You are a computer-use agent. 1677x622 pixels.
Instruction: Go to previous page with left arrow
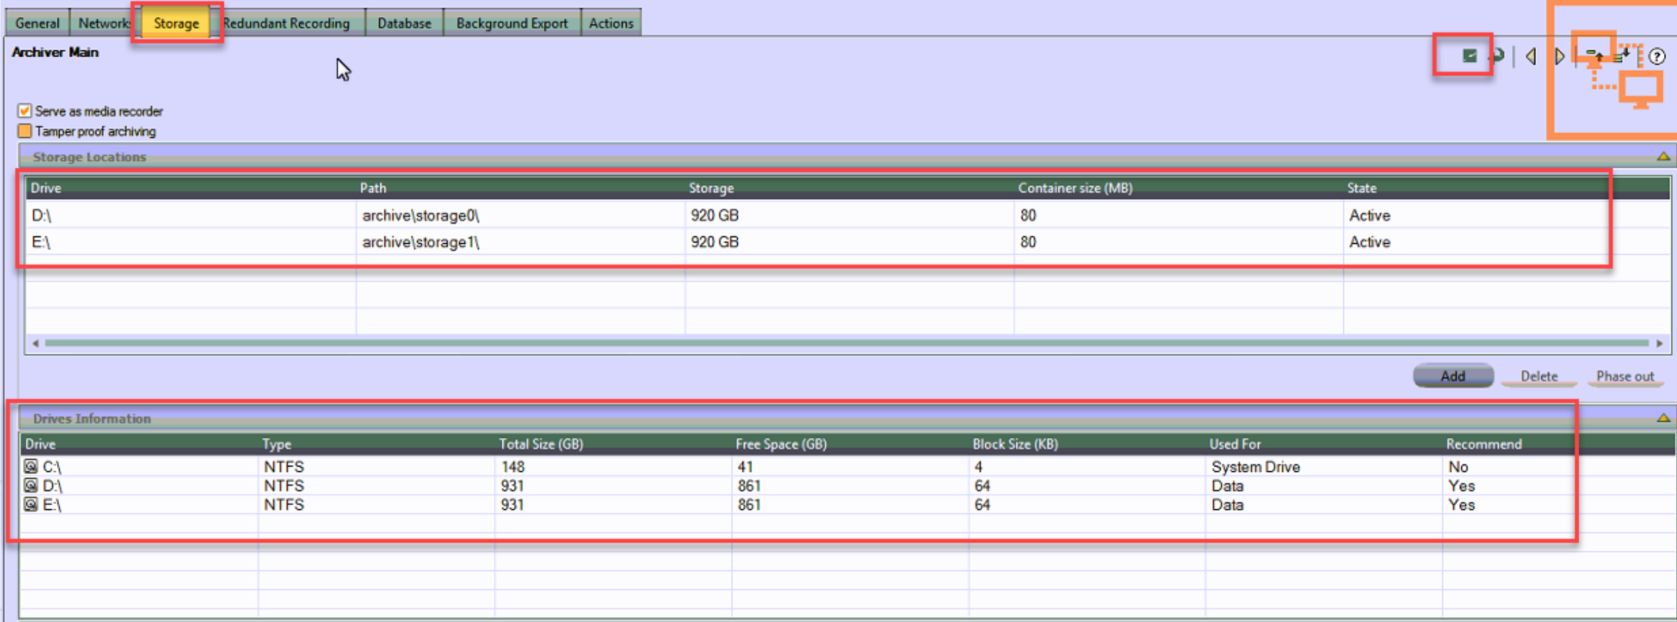1531,57
